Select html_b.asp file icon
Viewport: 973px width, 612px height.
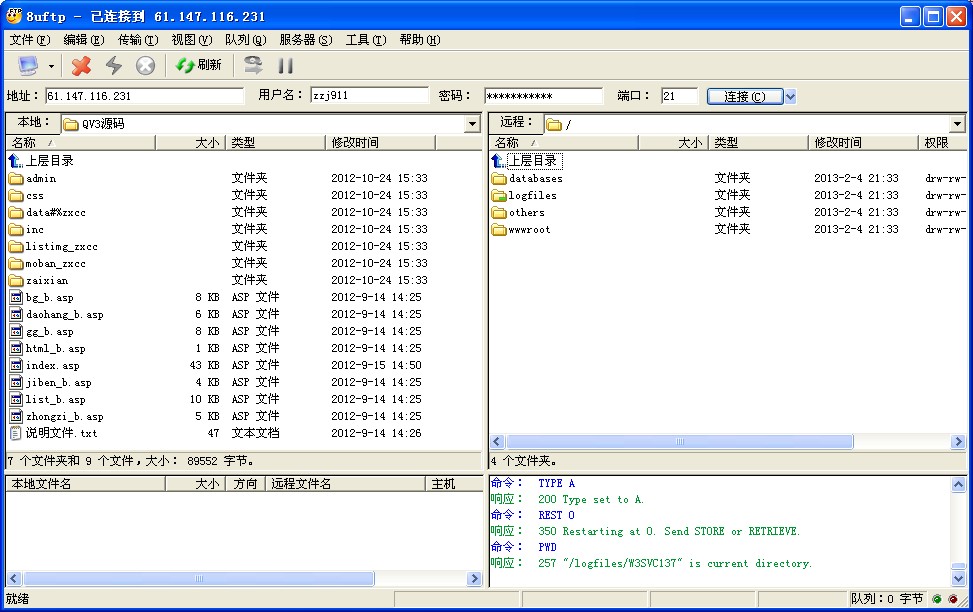pos(16,348)
